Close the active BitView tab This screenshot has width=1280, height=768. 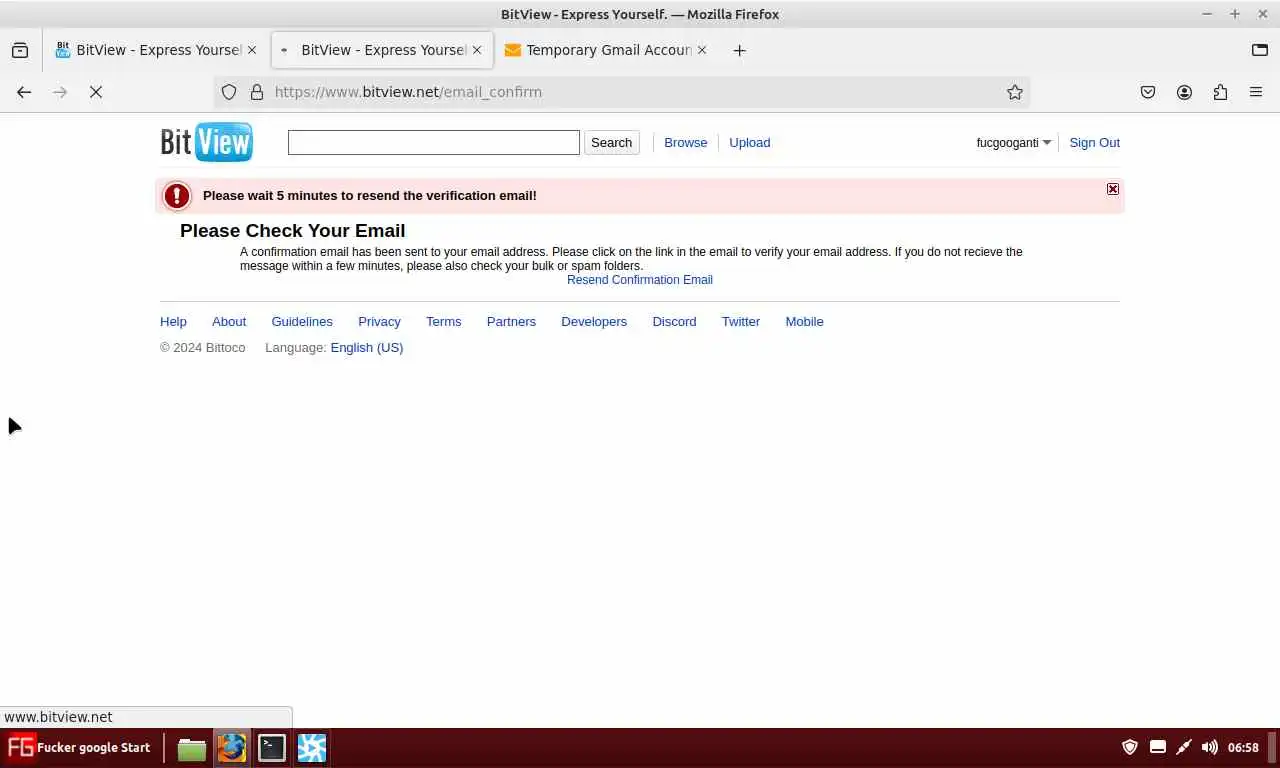click(x=477, y=50)
